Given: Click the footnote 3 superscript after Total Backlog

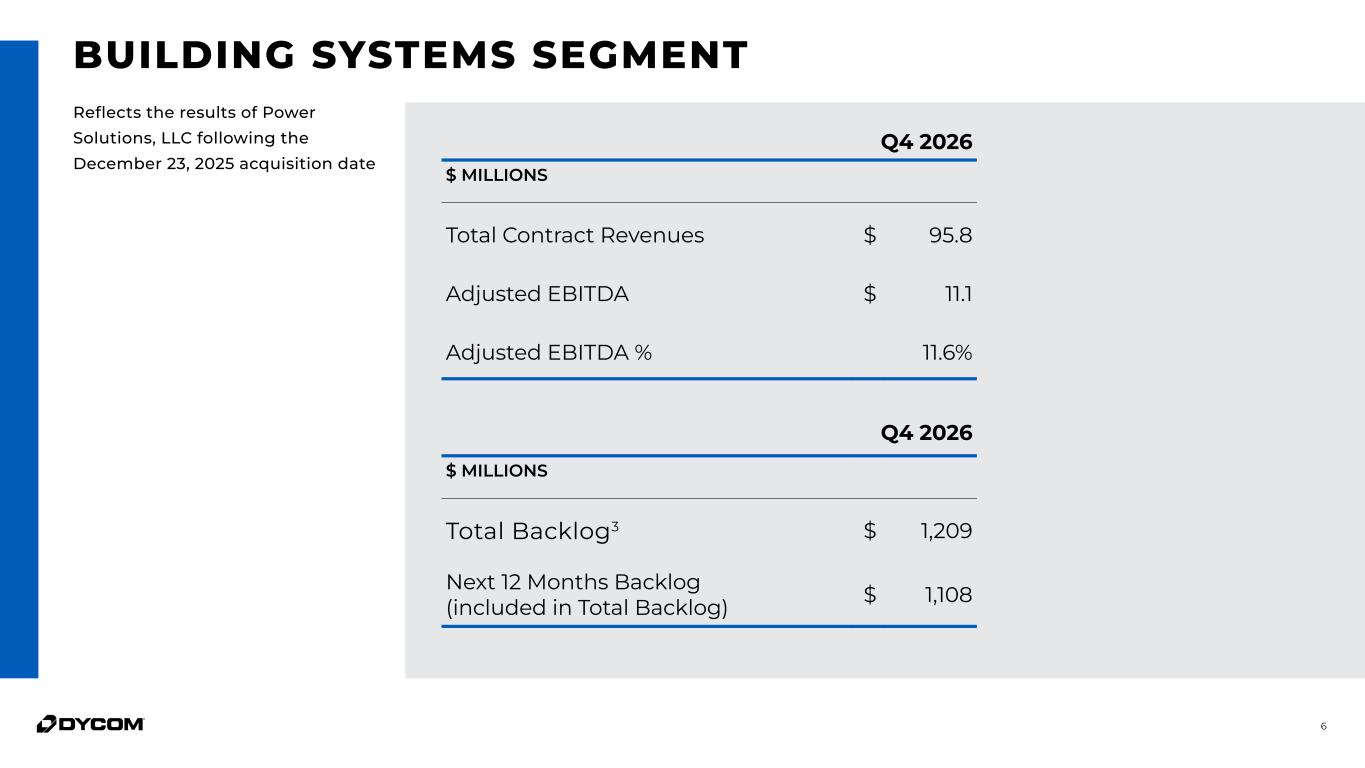Looking at the screenshot, I should [x=615, y=525].
